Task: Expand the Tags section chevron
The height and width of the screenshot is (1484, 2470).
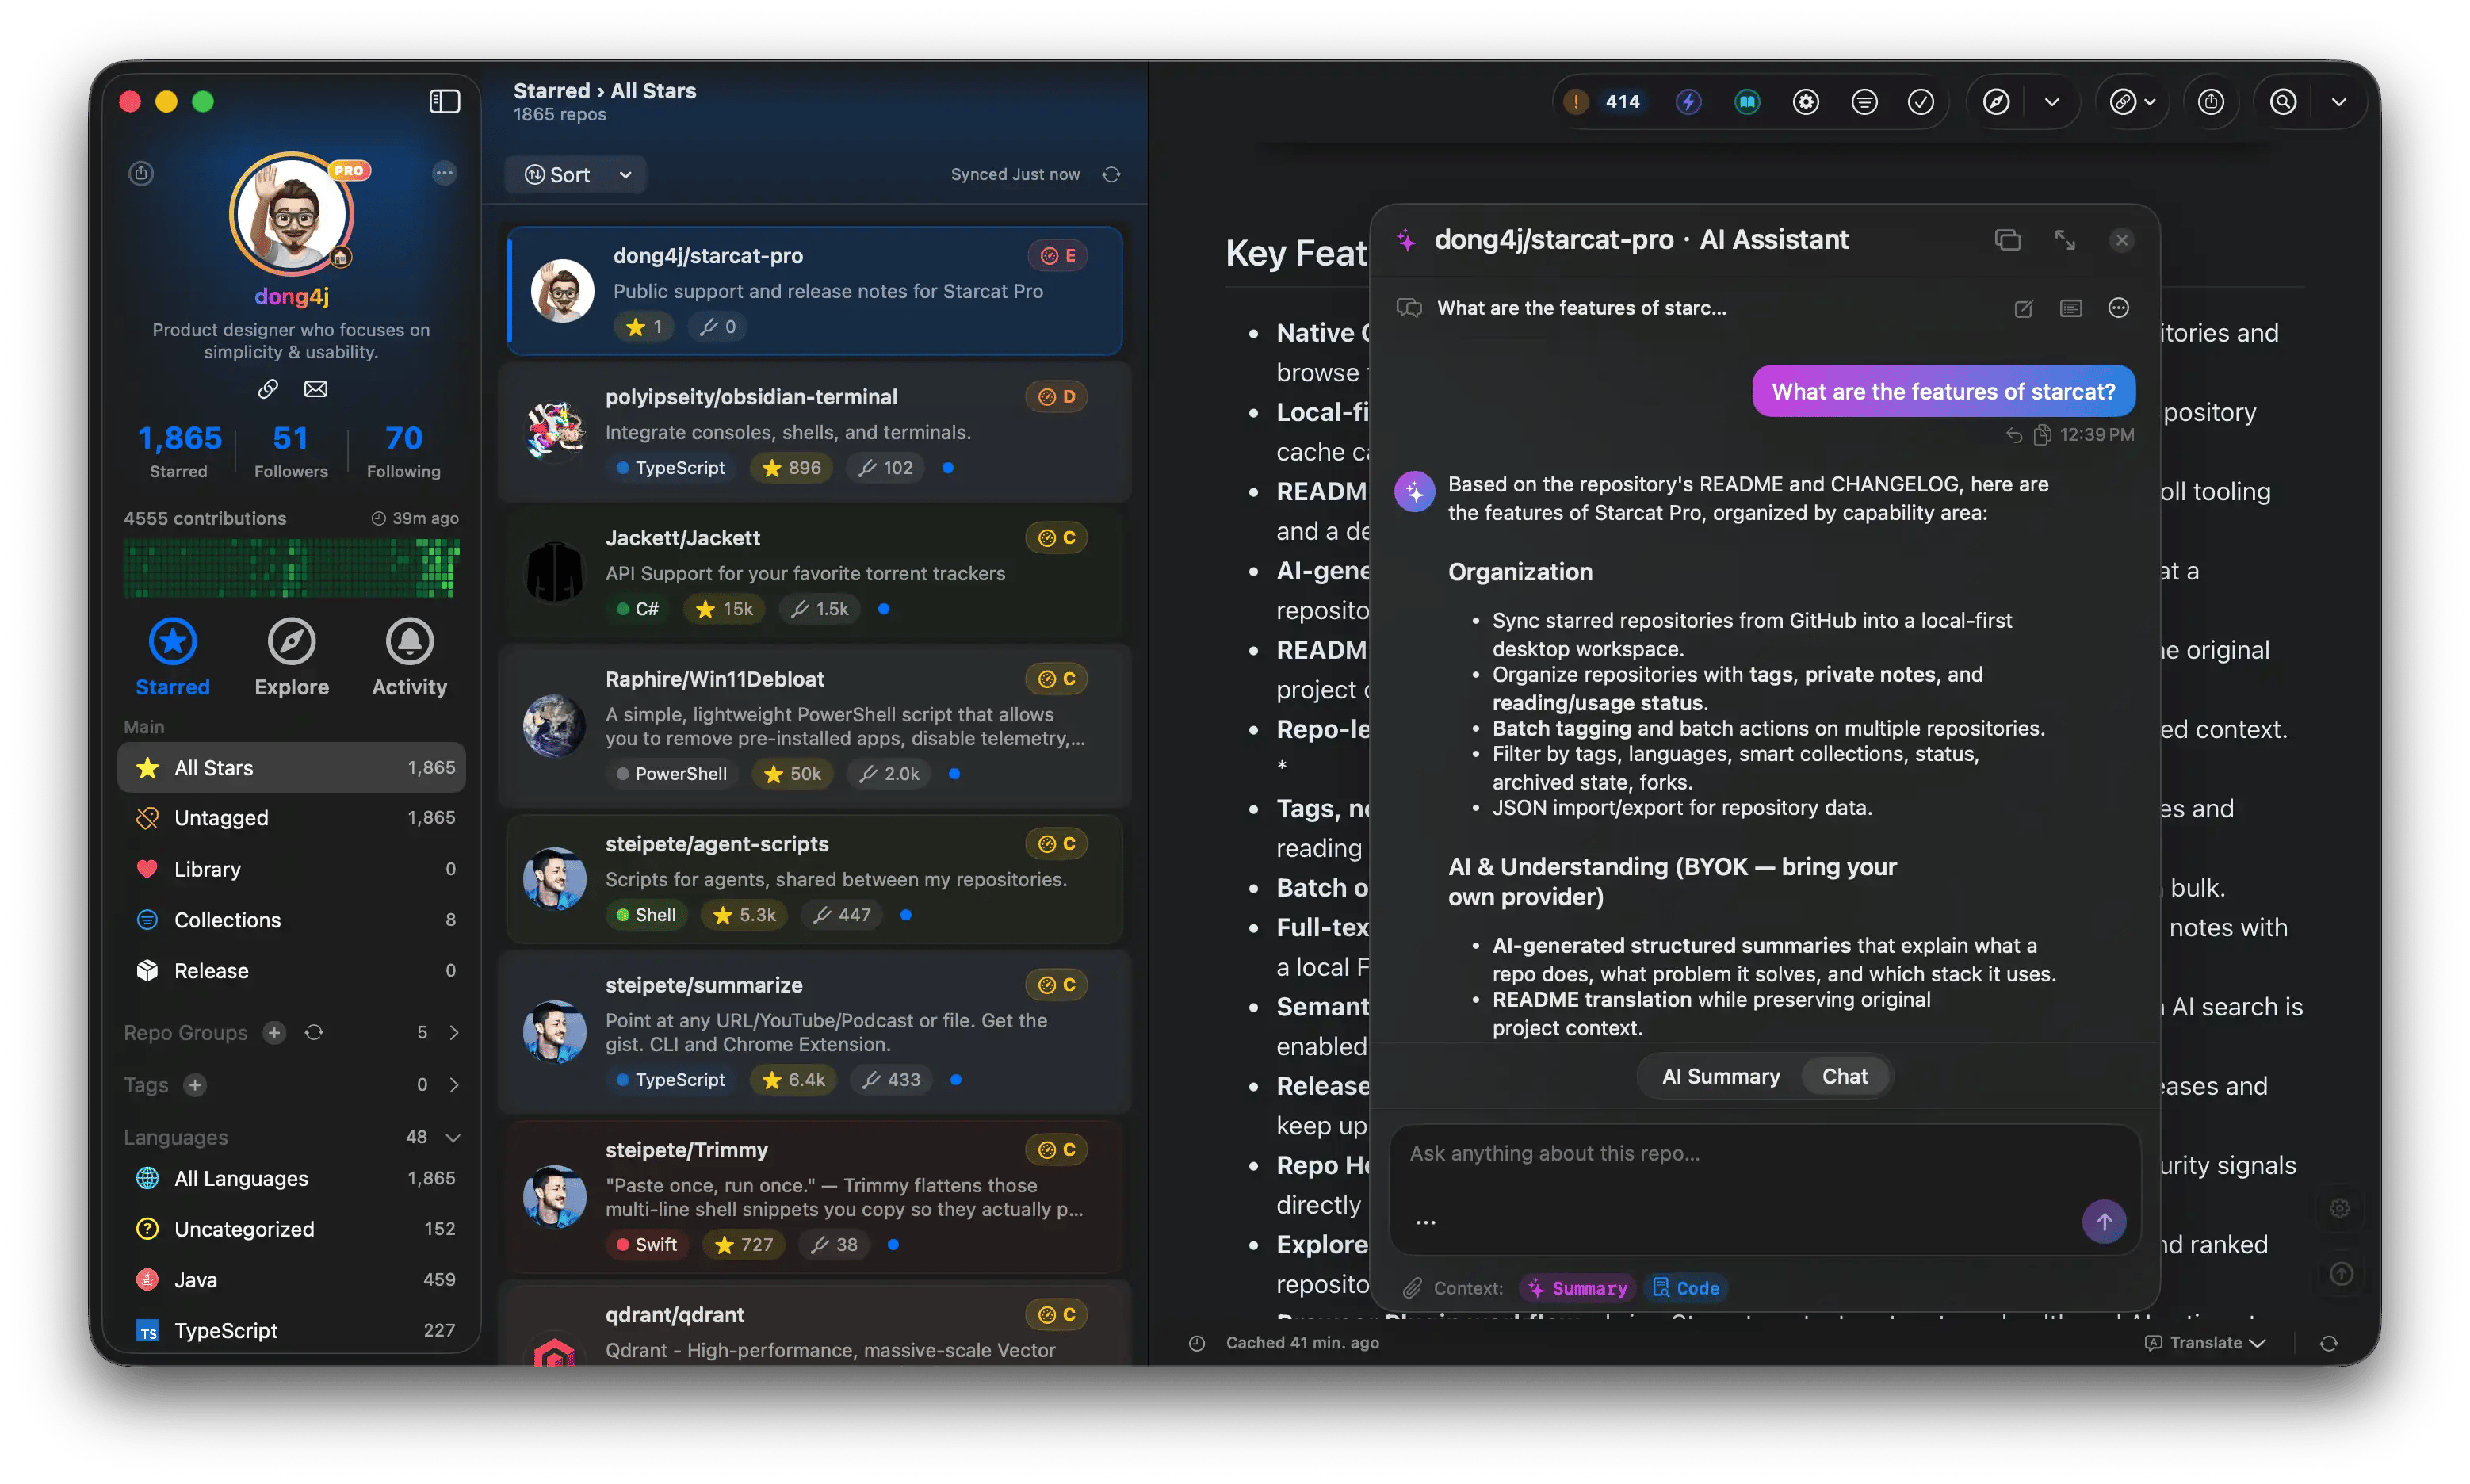Action: [454, 1085]
